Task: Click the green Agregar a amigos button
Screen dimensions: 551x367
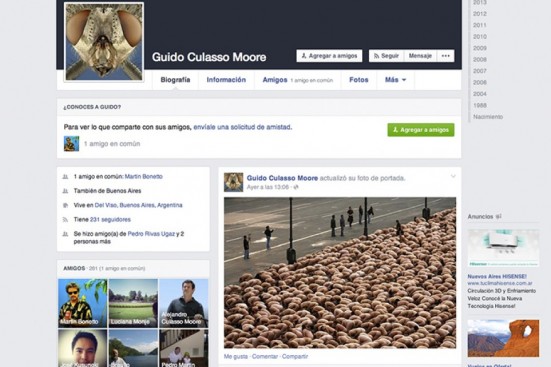Action: pyautogui.click(x=421, y=130)
